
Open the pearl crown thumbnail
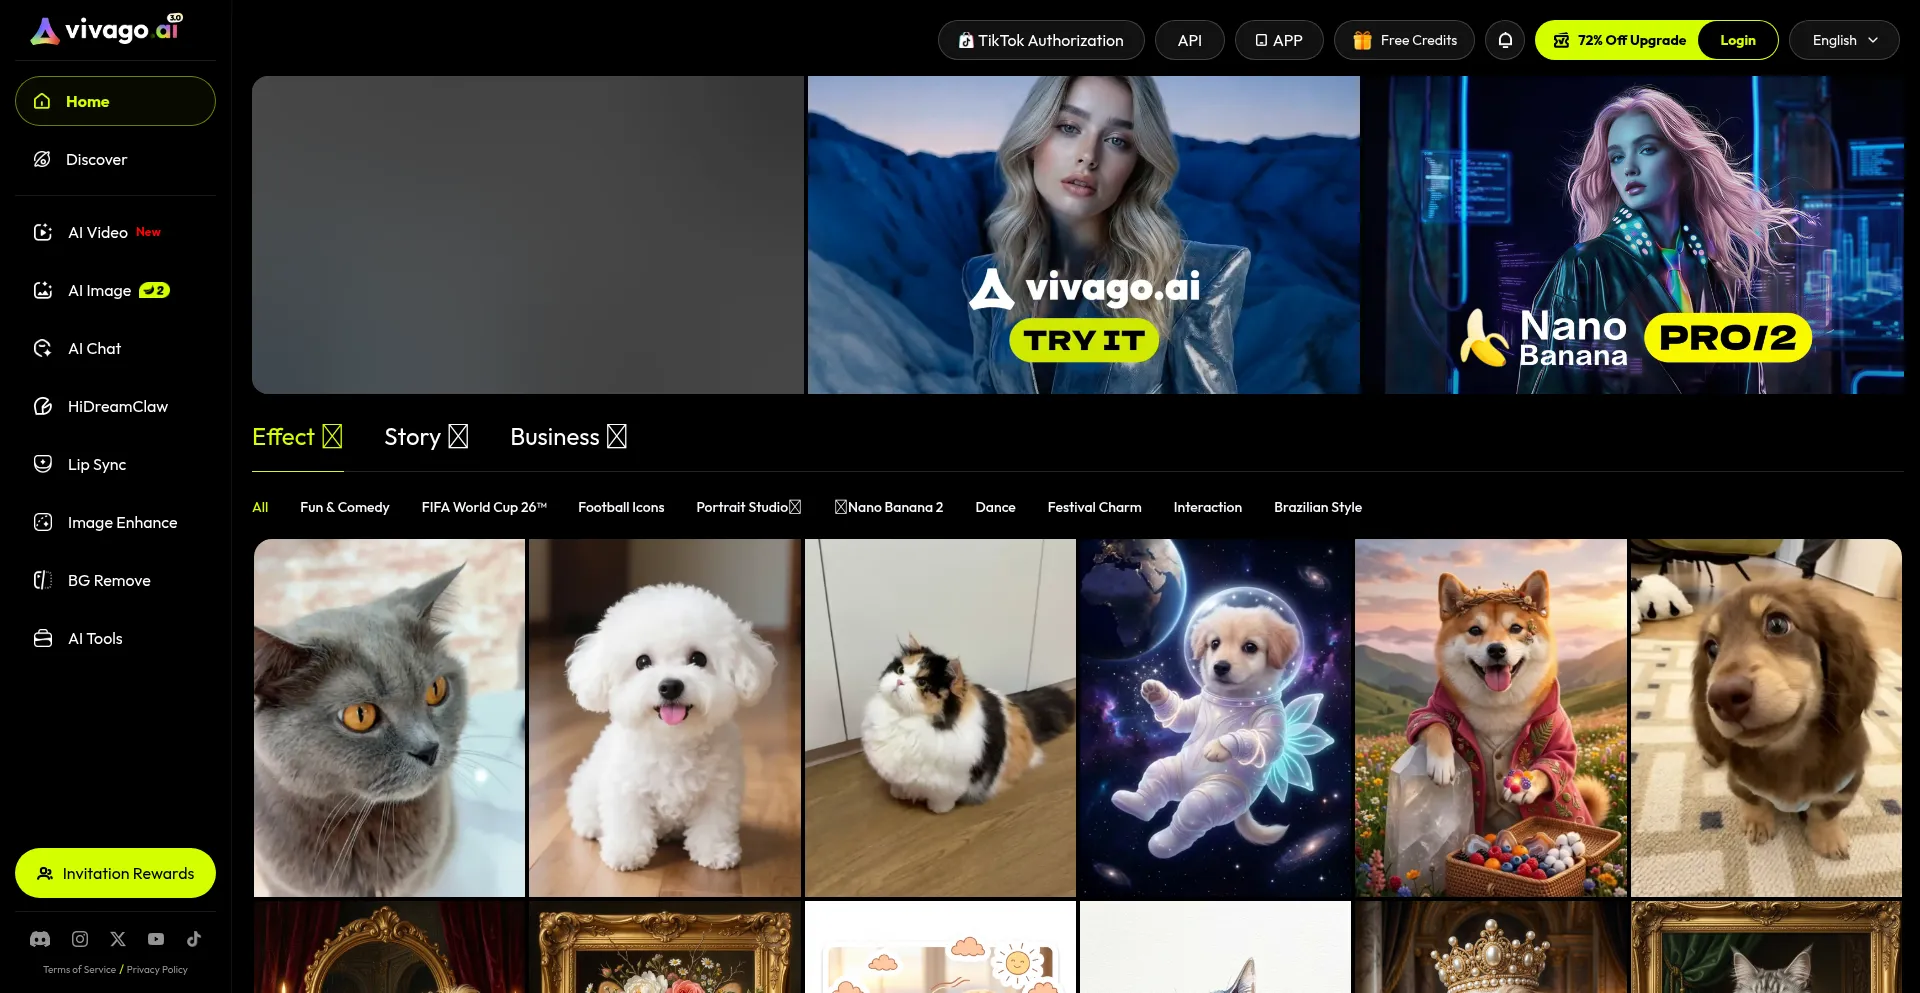pyautogui.click(x=1491, y=947)
